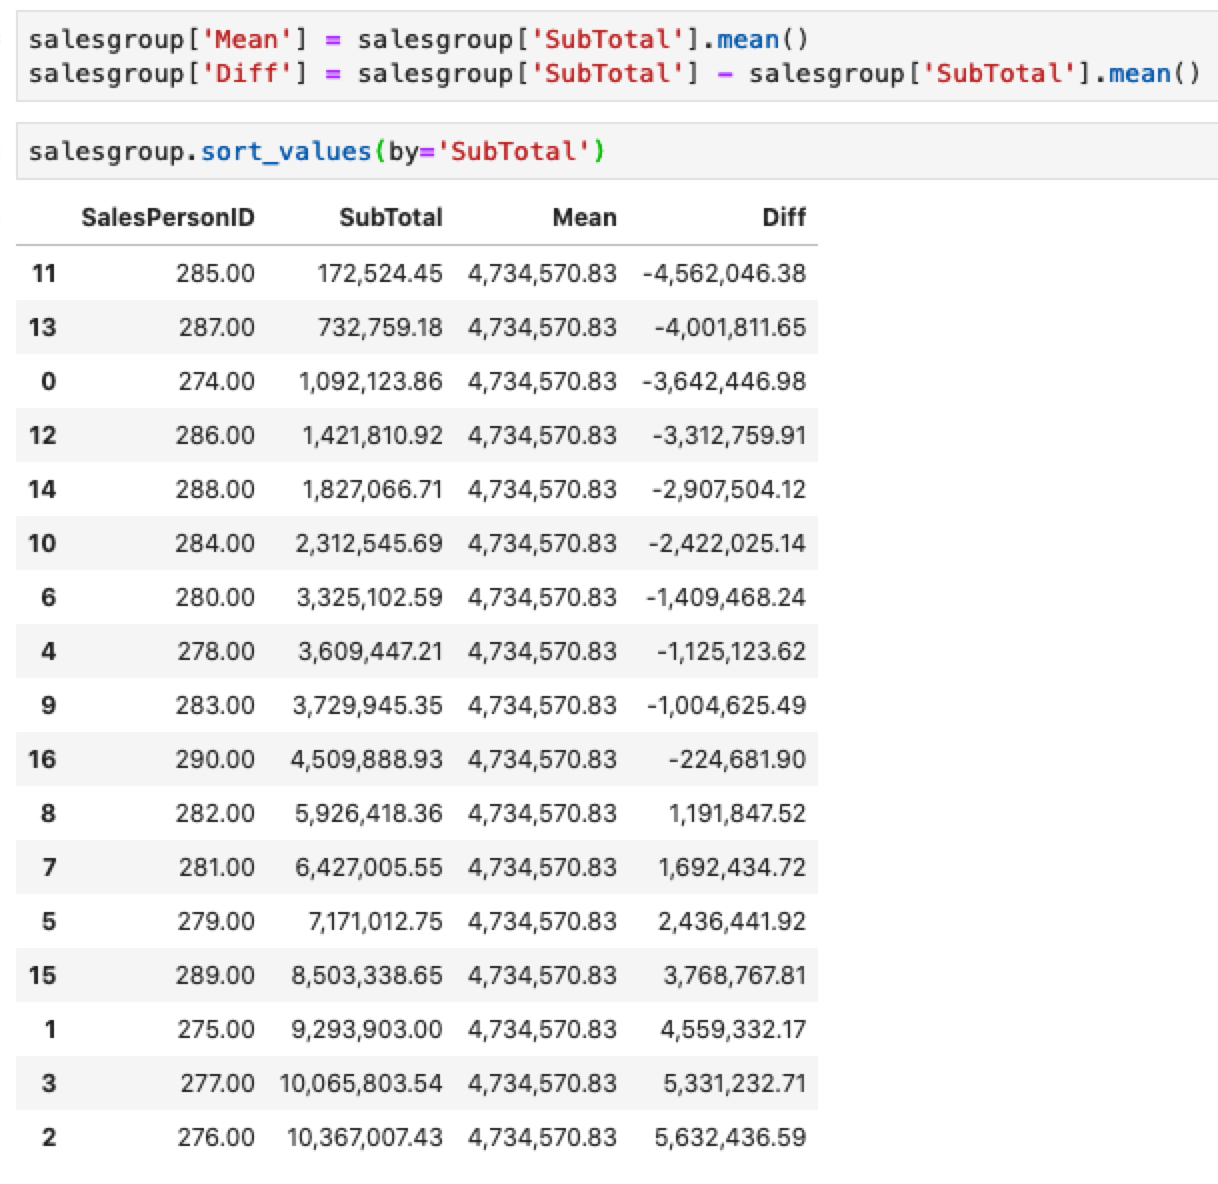Click the SalesPersonID column header
Viewport: 1218px width, 1184px height.
tap(168, 218)
